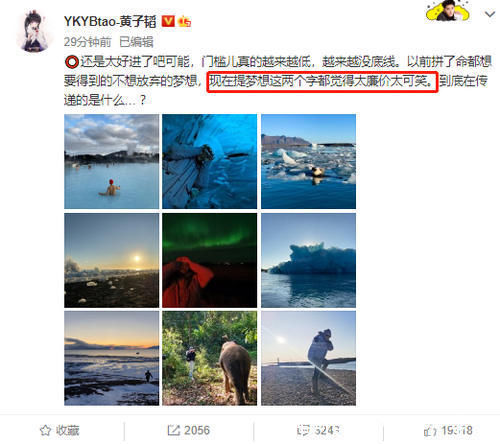Open blue ice cave photo thumbnail
This screenshot has height=444, width=500.
210,161
